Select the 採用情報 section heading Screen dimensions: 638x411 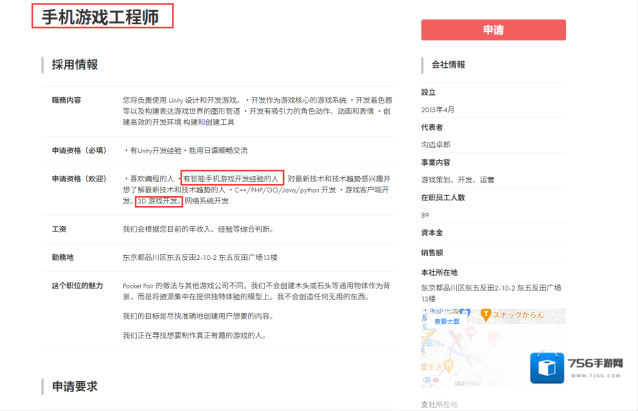pos(74,65)
